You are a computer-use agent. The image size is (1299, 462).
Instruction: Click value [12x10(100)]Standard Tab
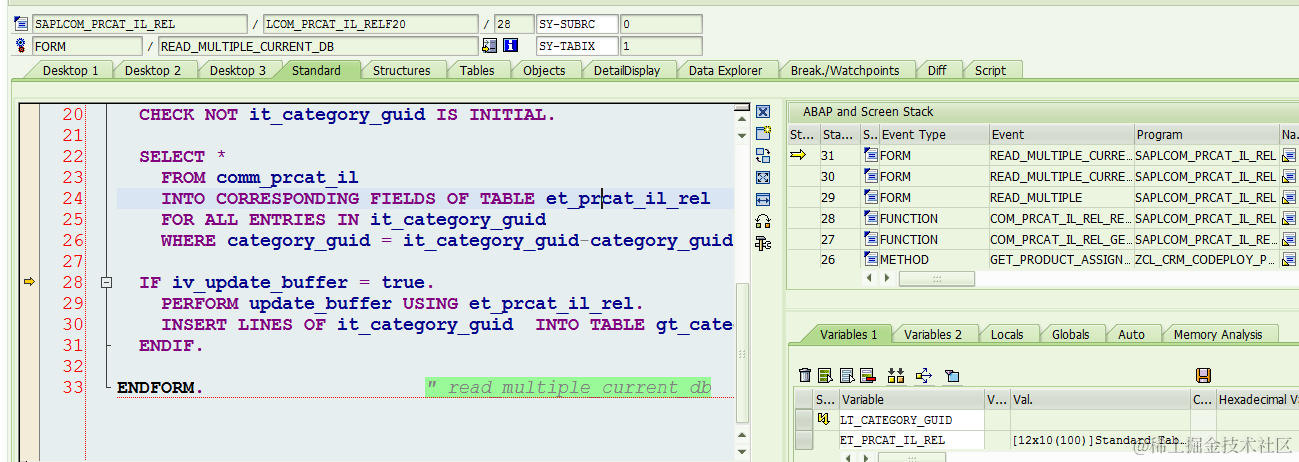coord(1099,440)
